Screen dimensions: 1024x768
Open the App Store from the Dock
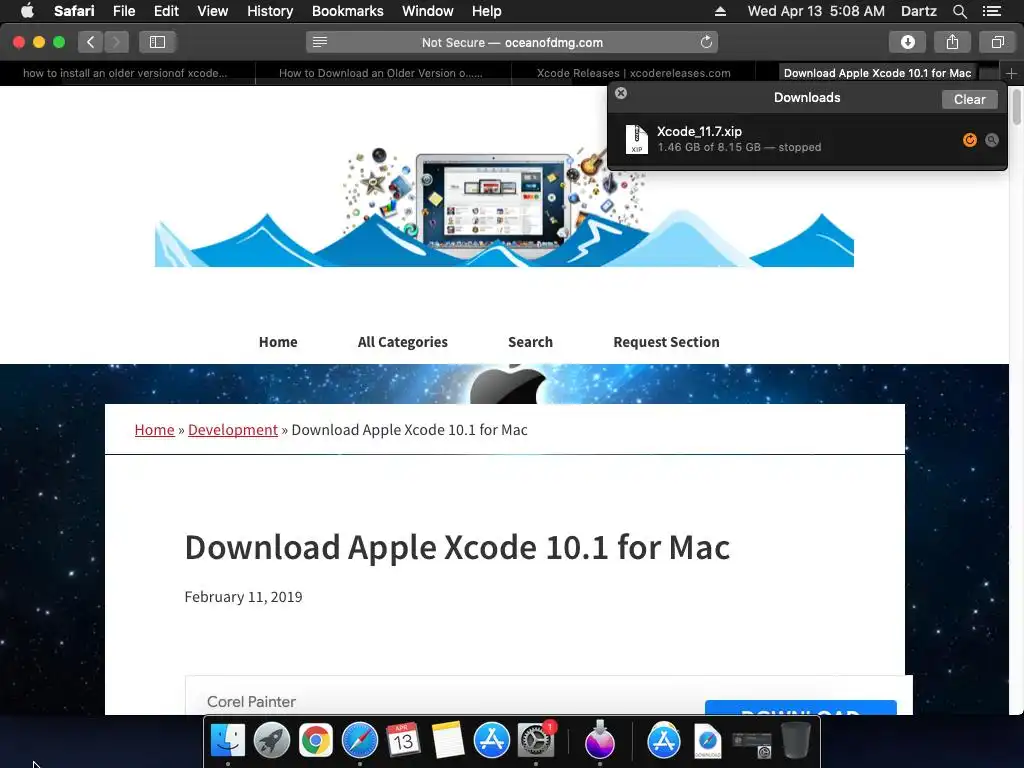pos(491,741)
